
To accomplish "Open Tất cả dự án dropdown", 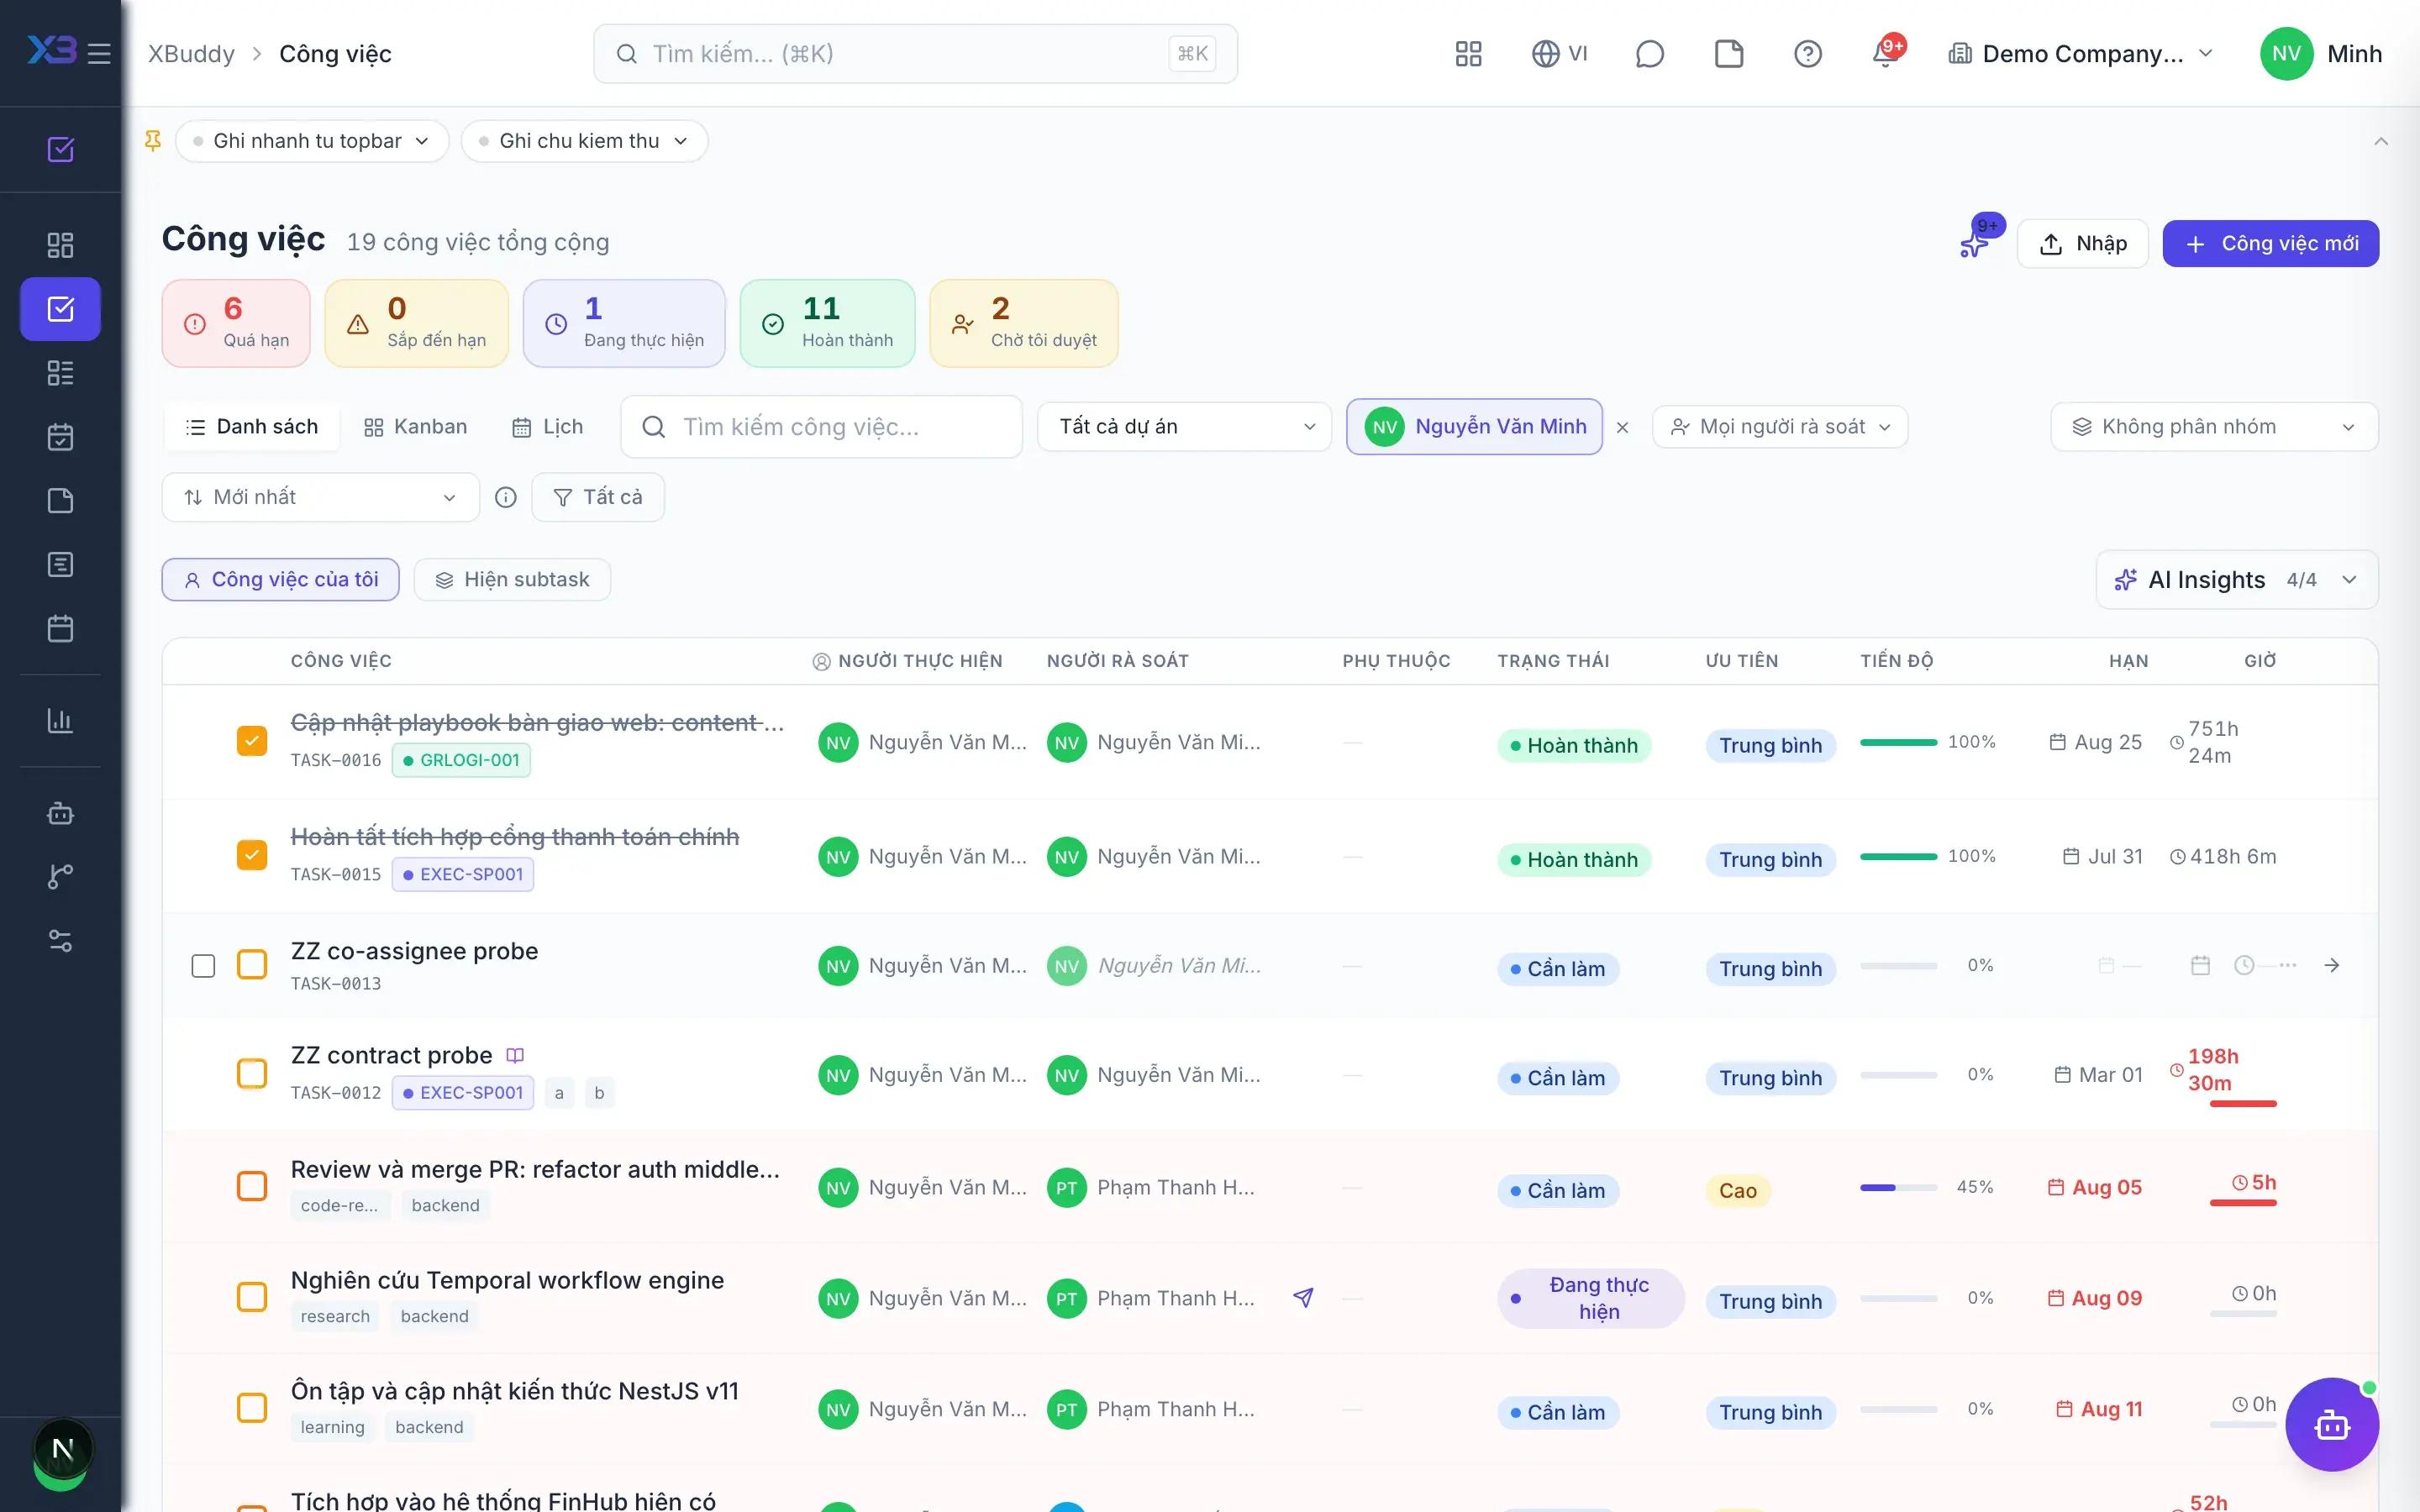I will [x=1184, y=427].
